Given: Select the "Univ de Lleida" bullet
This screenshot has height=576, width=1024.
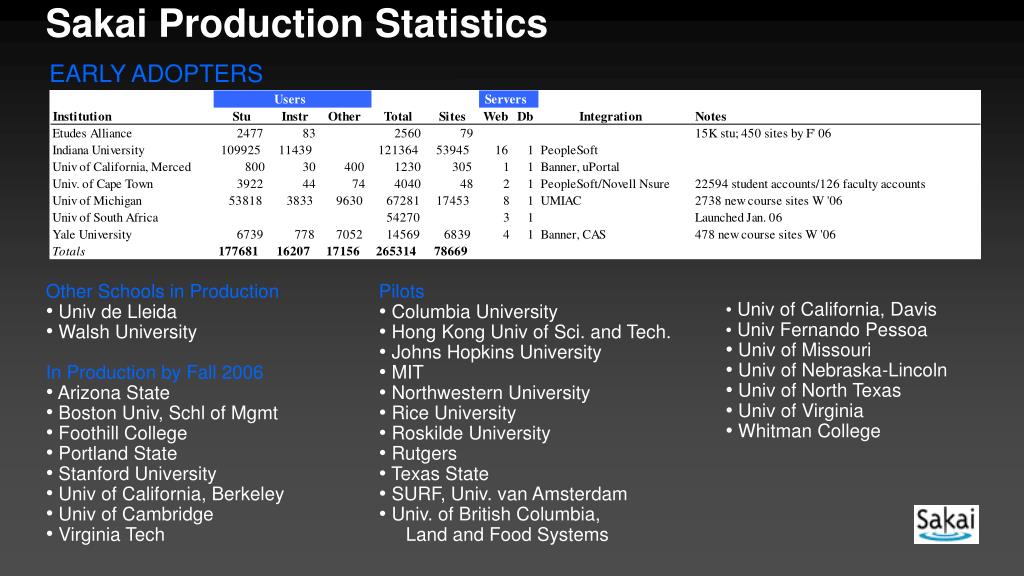Looking at the screenshot, I should 112,312.
